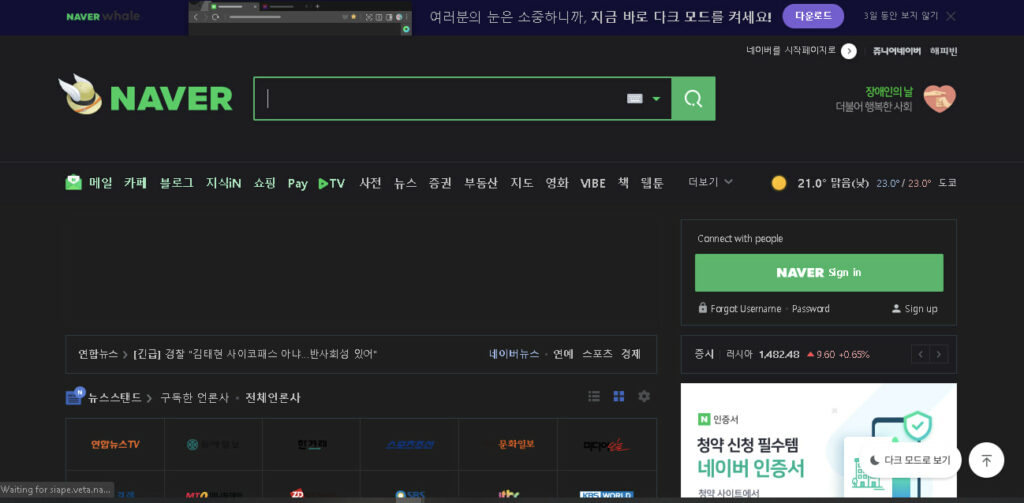Open the 책 menu item
Screen dimensions: 1024x503
[x=624, y=182]
